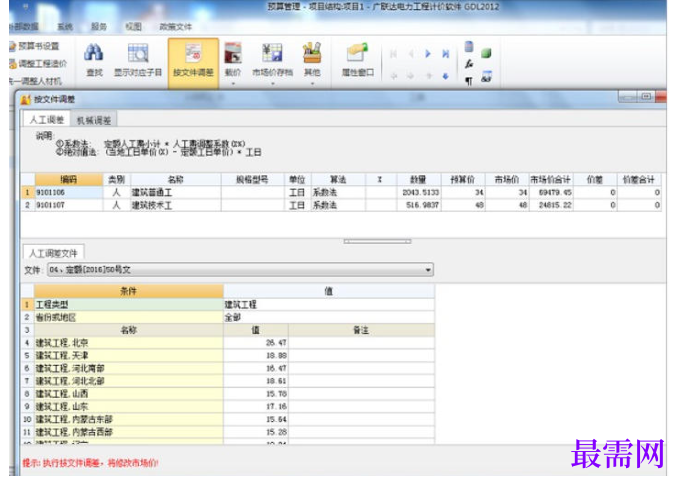This screenshot has width=683, height=485.
Task: Click quantity value 2043.5133
Action: (419, 192)
